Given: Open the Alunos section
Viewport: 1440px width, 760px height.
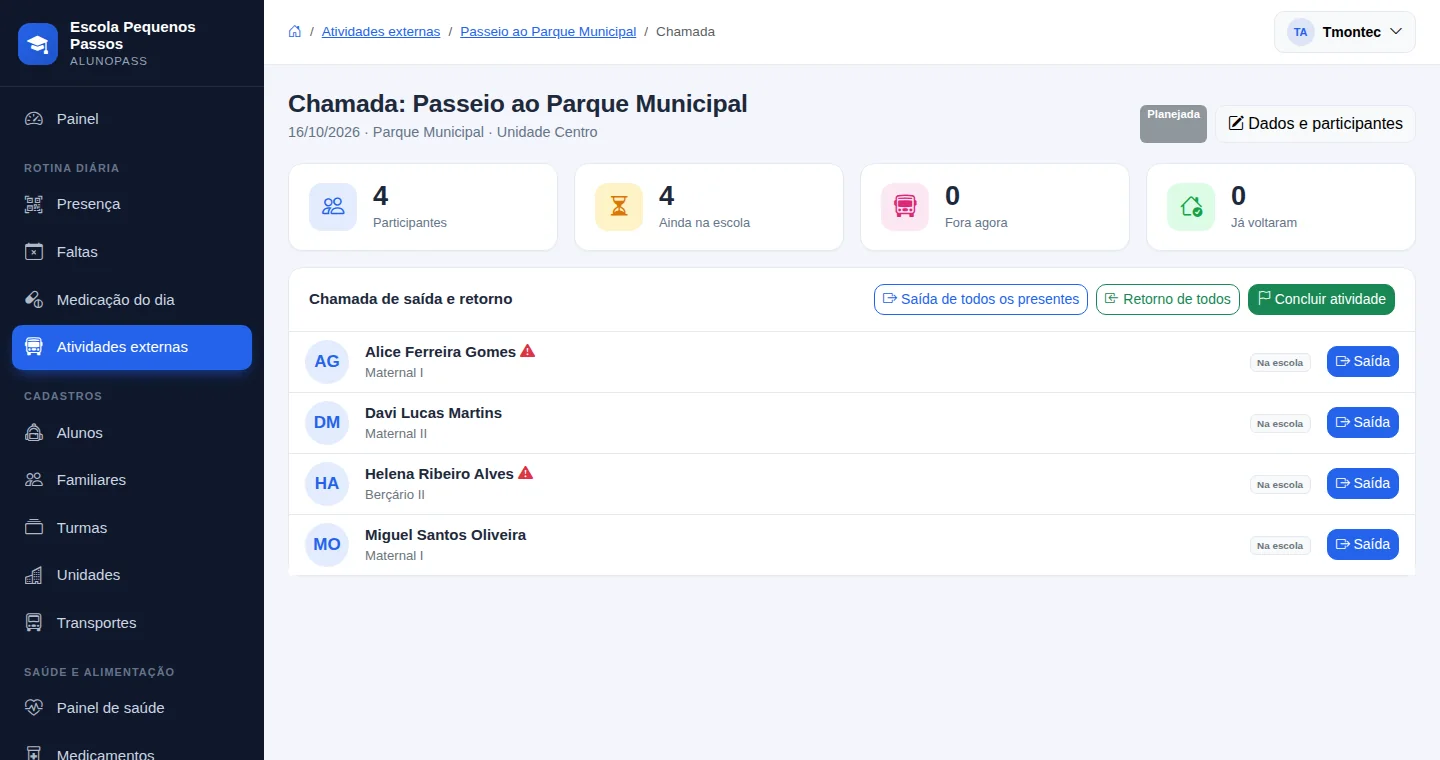Looking at the screenshot, I should coord(132,433).
